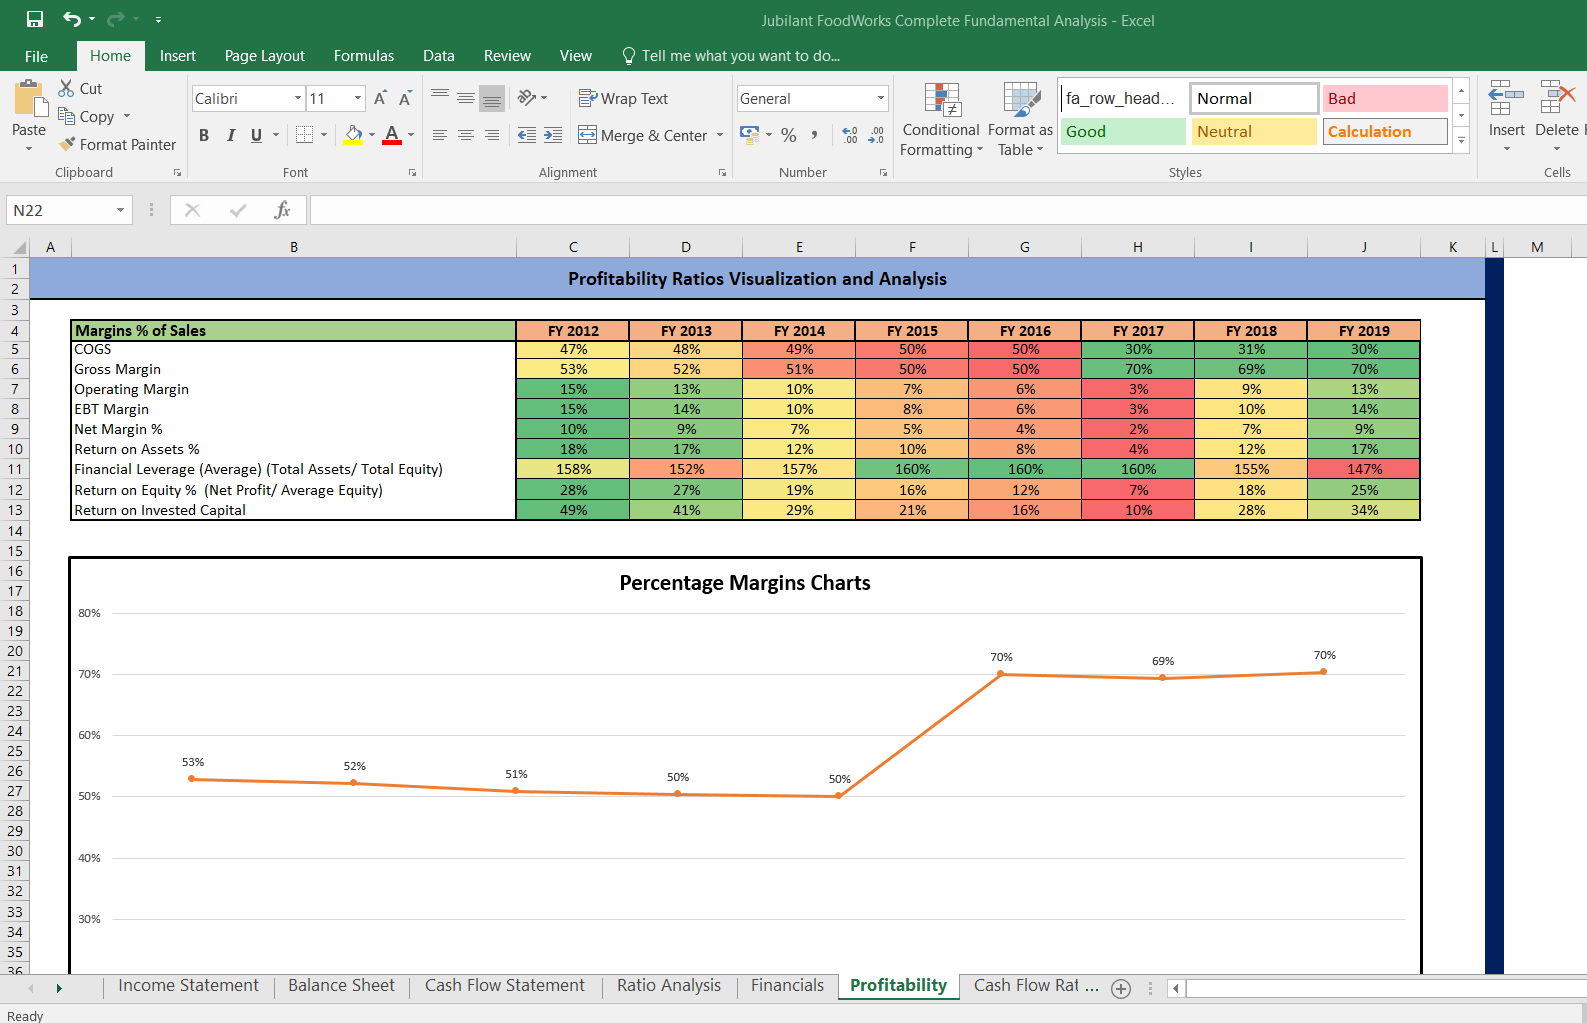
Task: Apply the Percent Style icon
Action: point(789,134)
